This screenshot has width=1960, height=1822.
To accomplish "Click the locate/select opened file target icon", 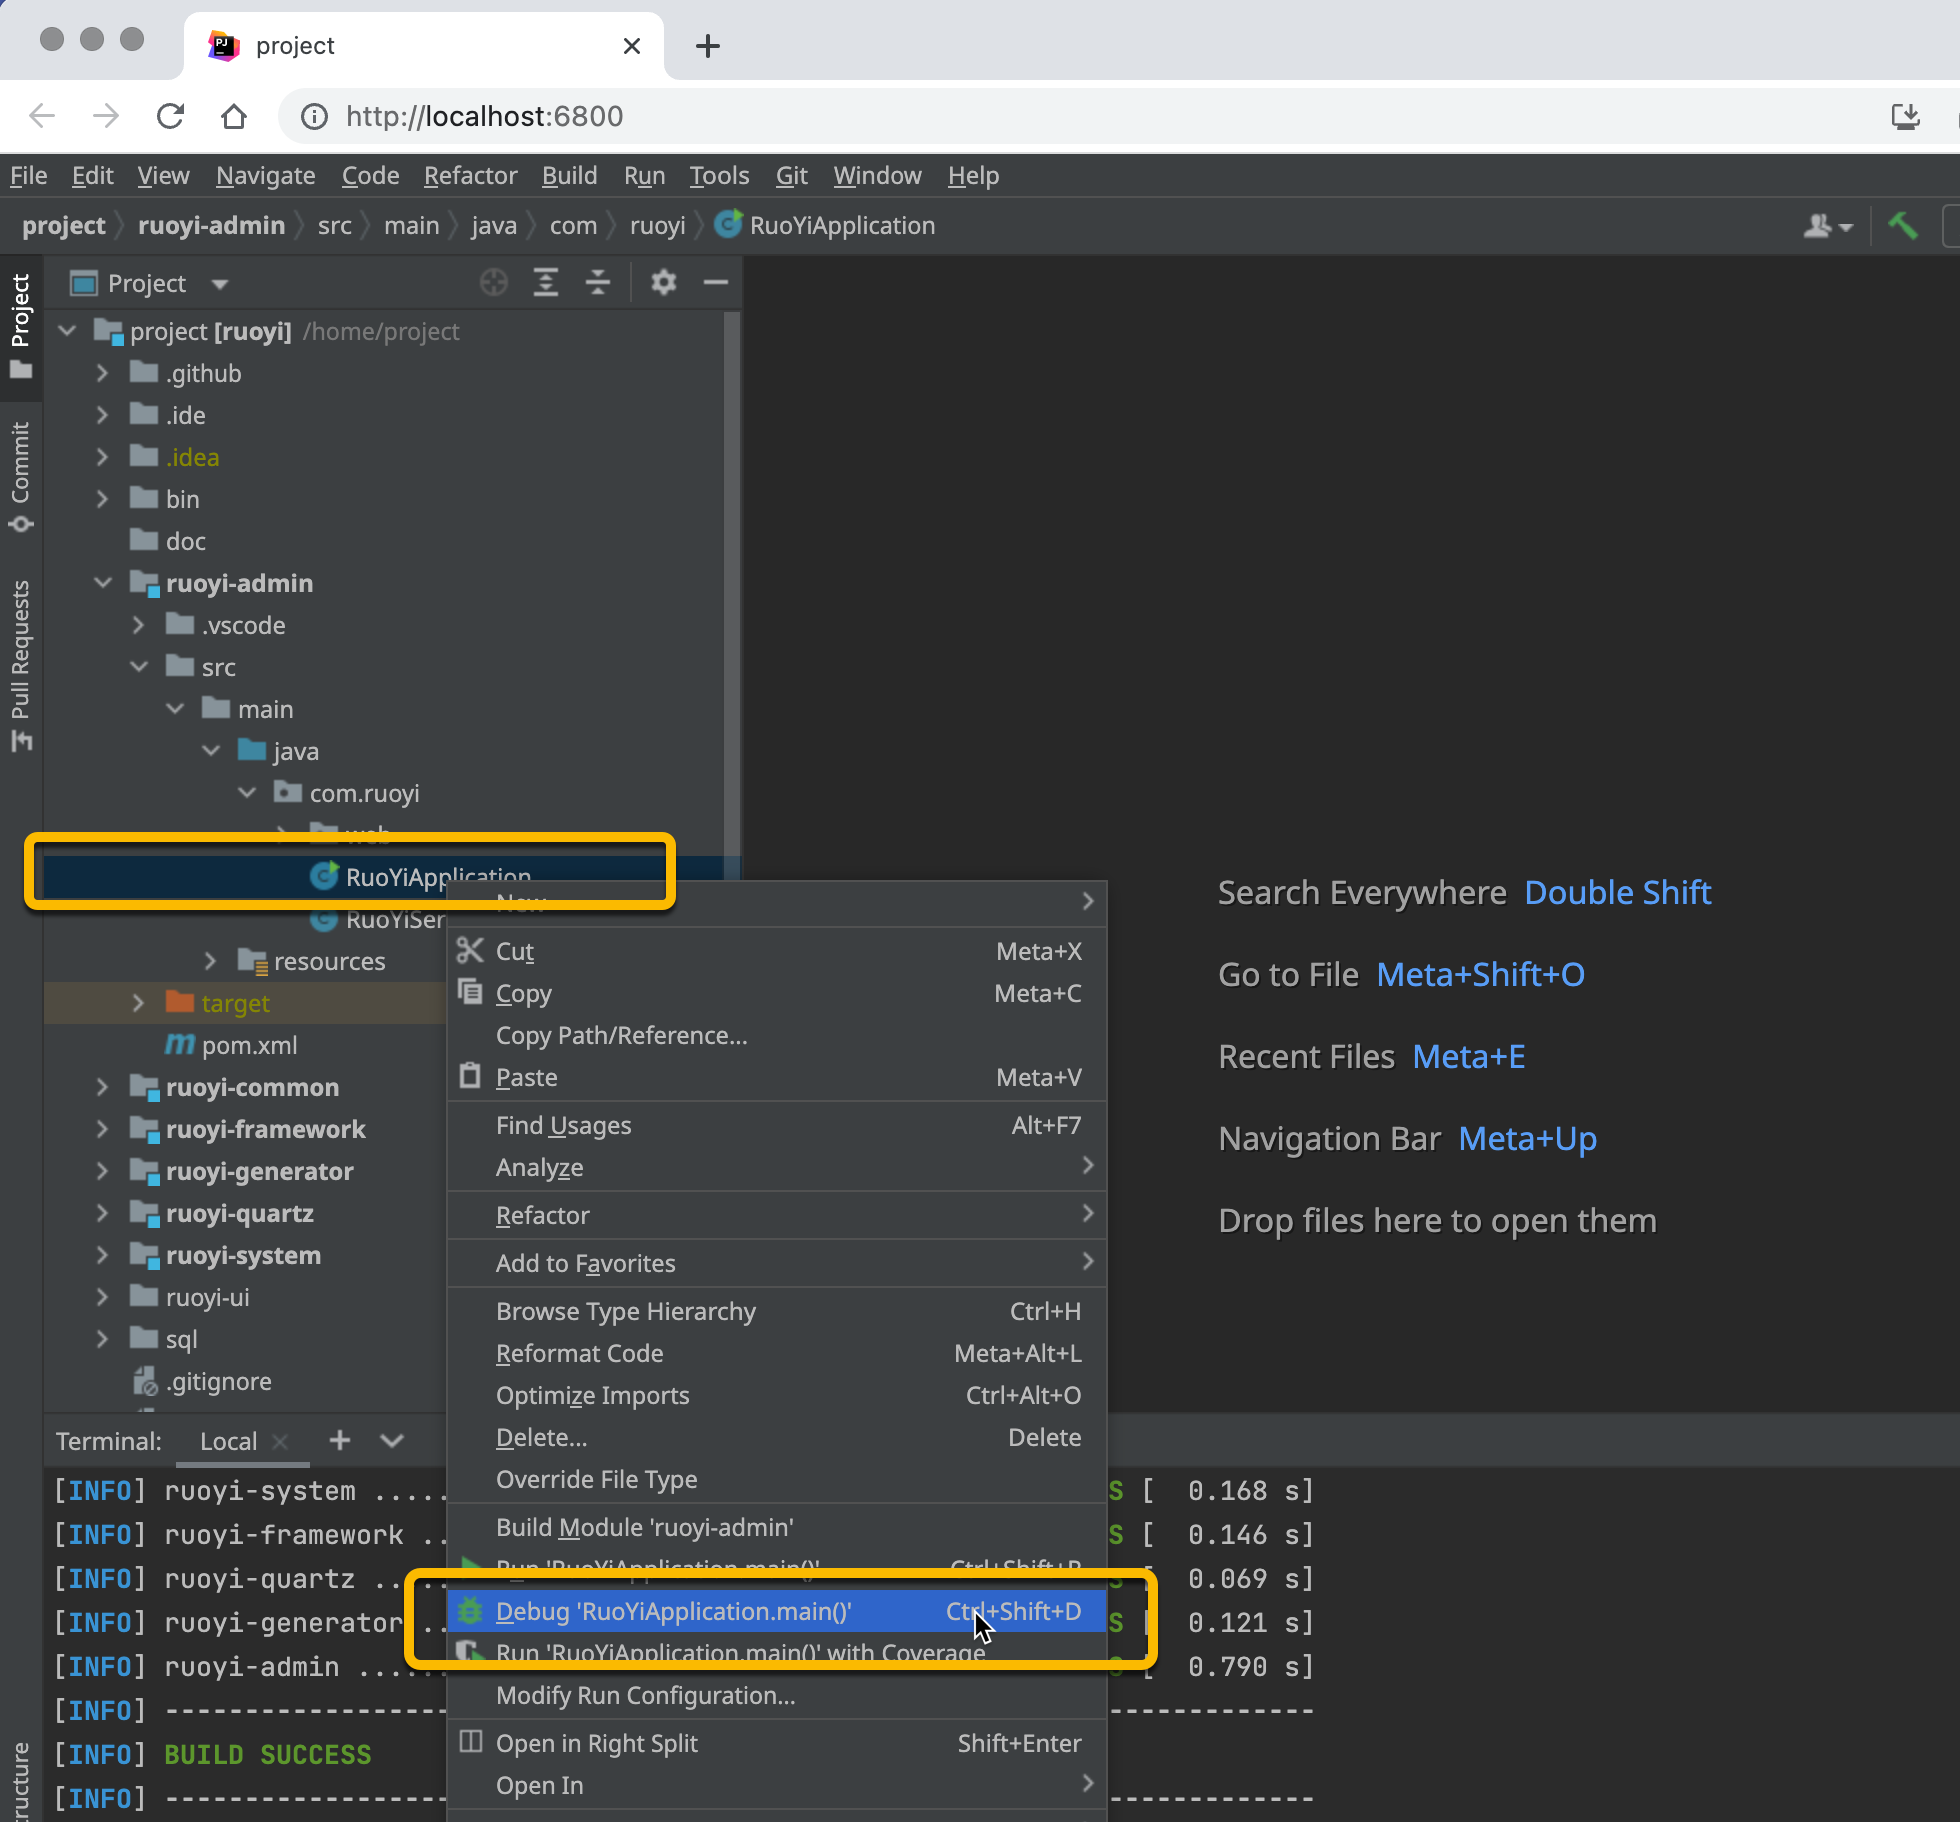I will pos(493,283).
